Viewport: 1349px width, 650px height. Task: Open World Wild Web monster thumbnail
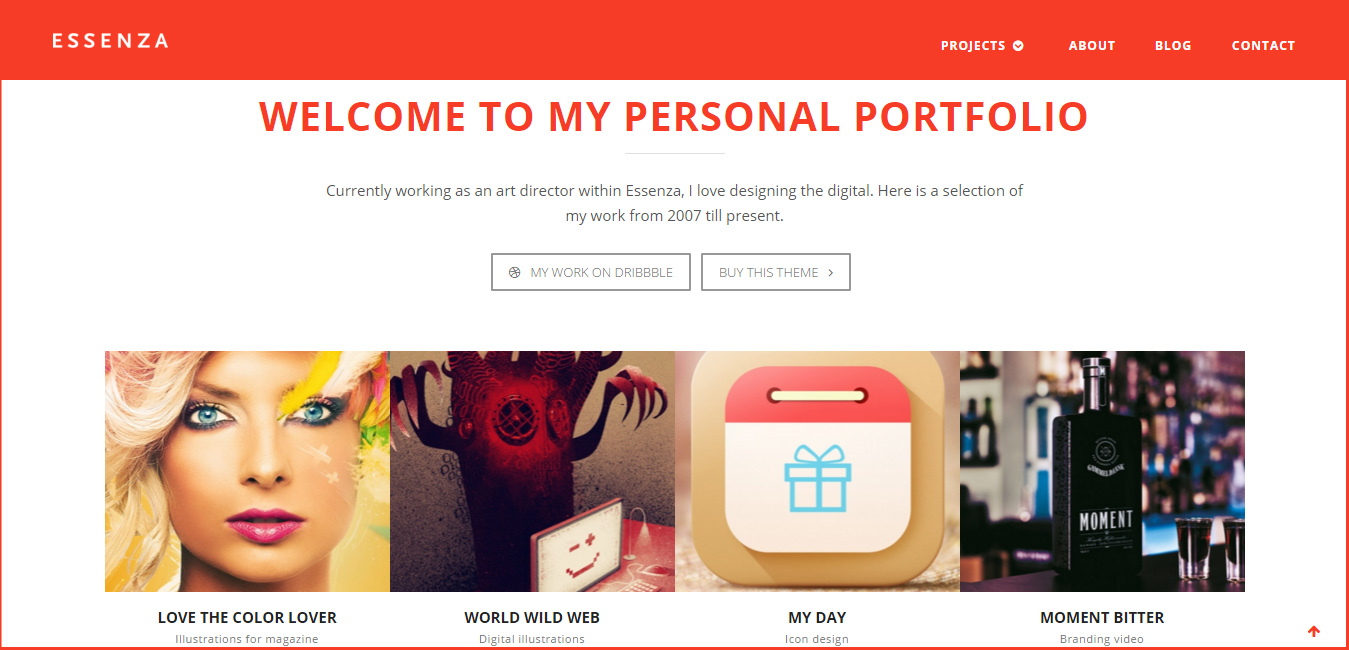tap(532, 471)
